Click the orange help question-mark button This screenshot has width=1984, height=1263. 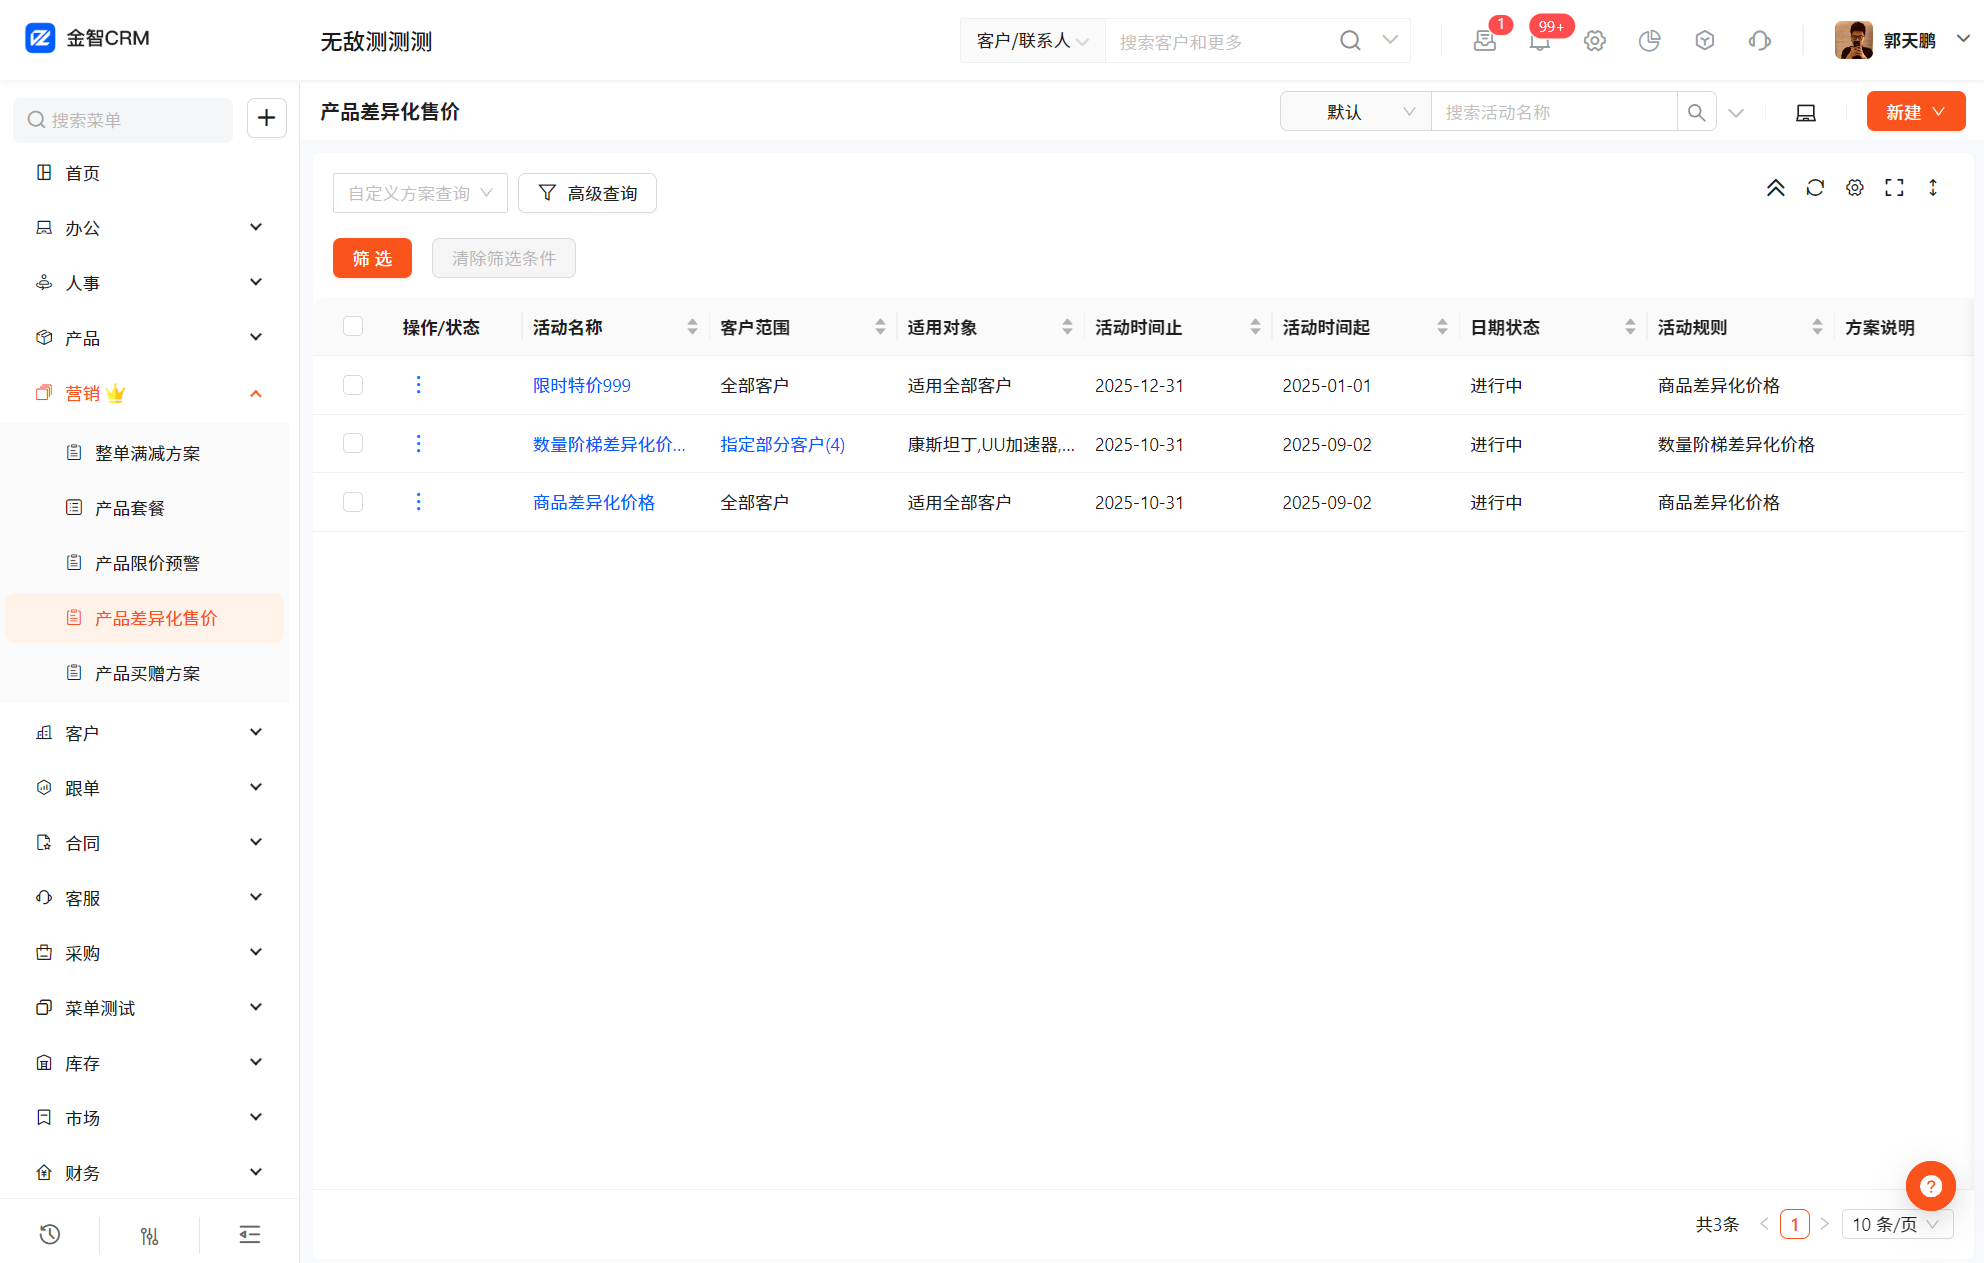(x=1930, y=1186)
